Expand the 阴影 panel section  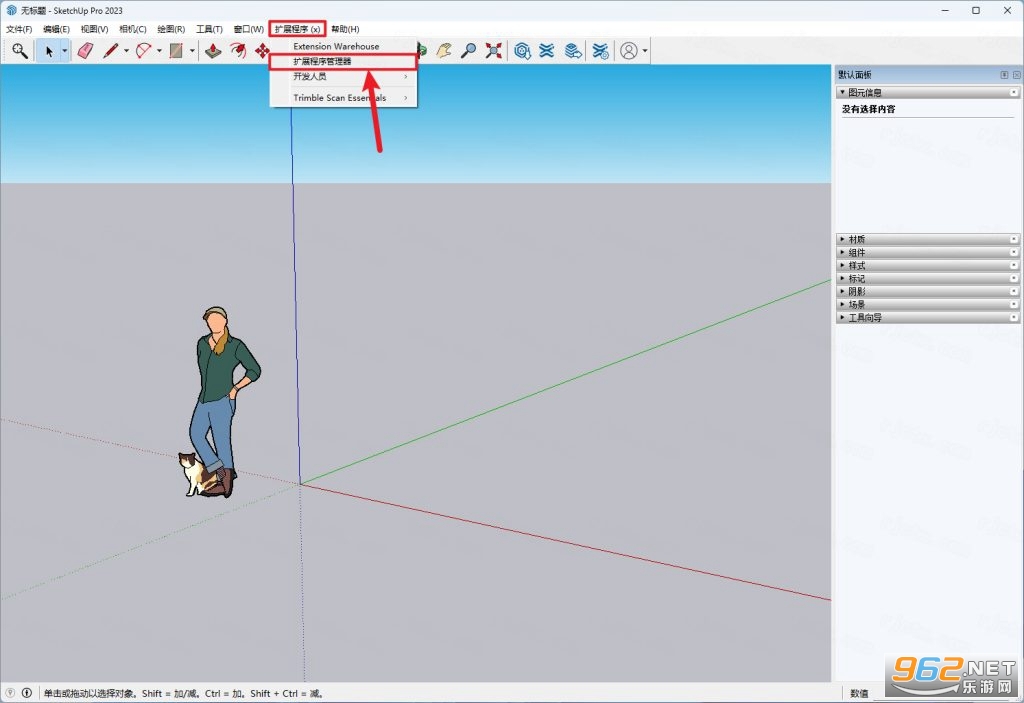(x=842, y=291)
